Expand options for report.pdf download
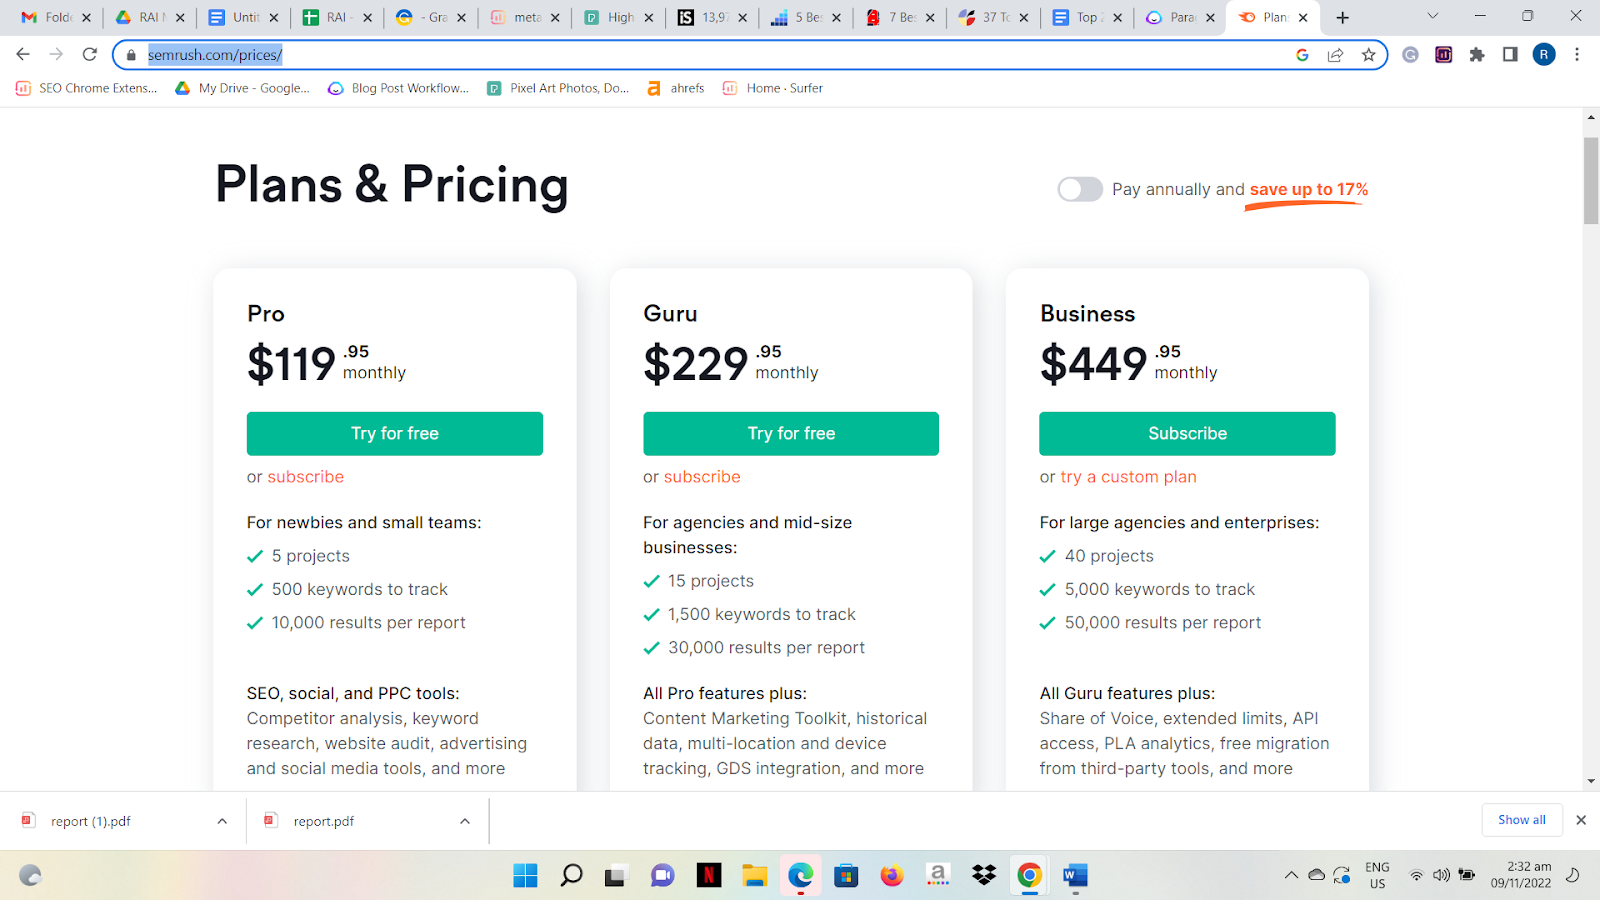The image size is (1600, 900). coord(465,821)
